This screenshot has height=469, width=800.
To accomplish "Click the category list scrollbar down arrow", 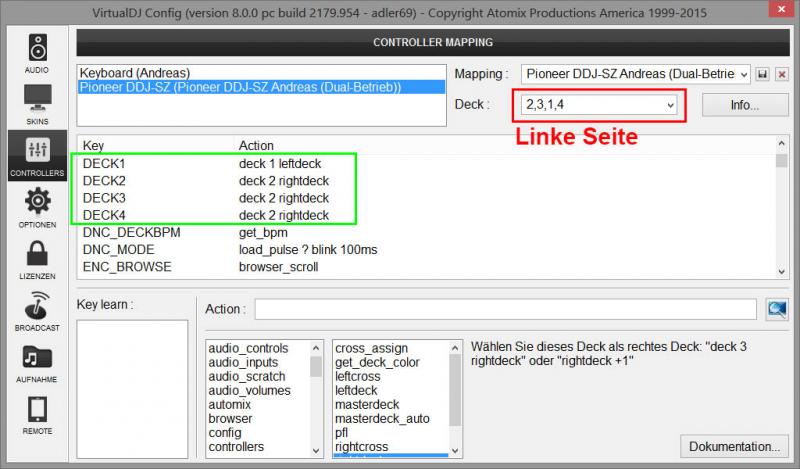I will [316, 451].
